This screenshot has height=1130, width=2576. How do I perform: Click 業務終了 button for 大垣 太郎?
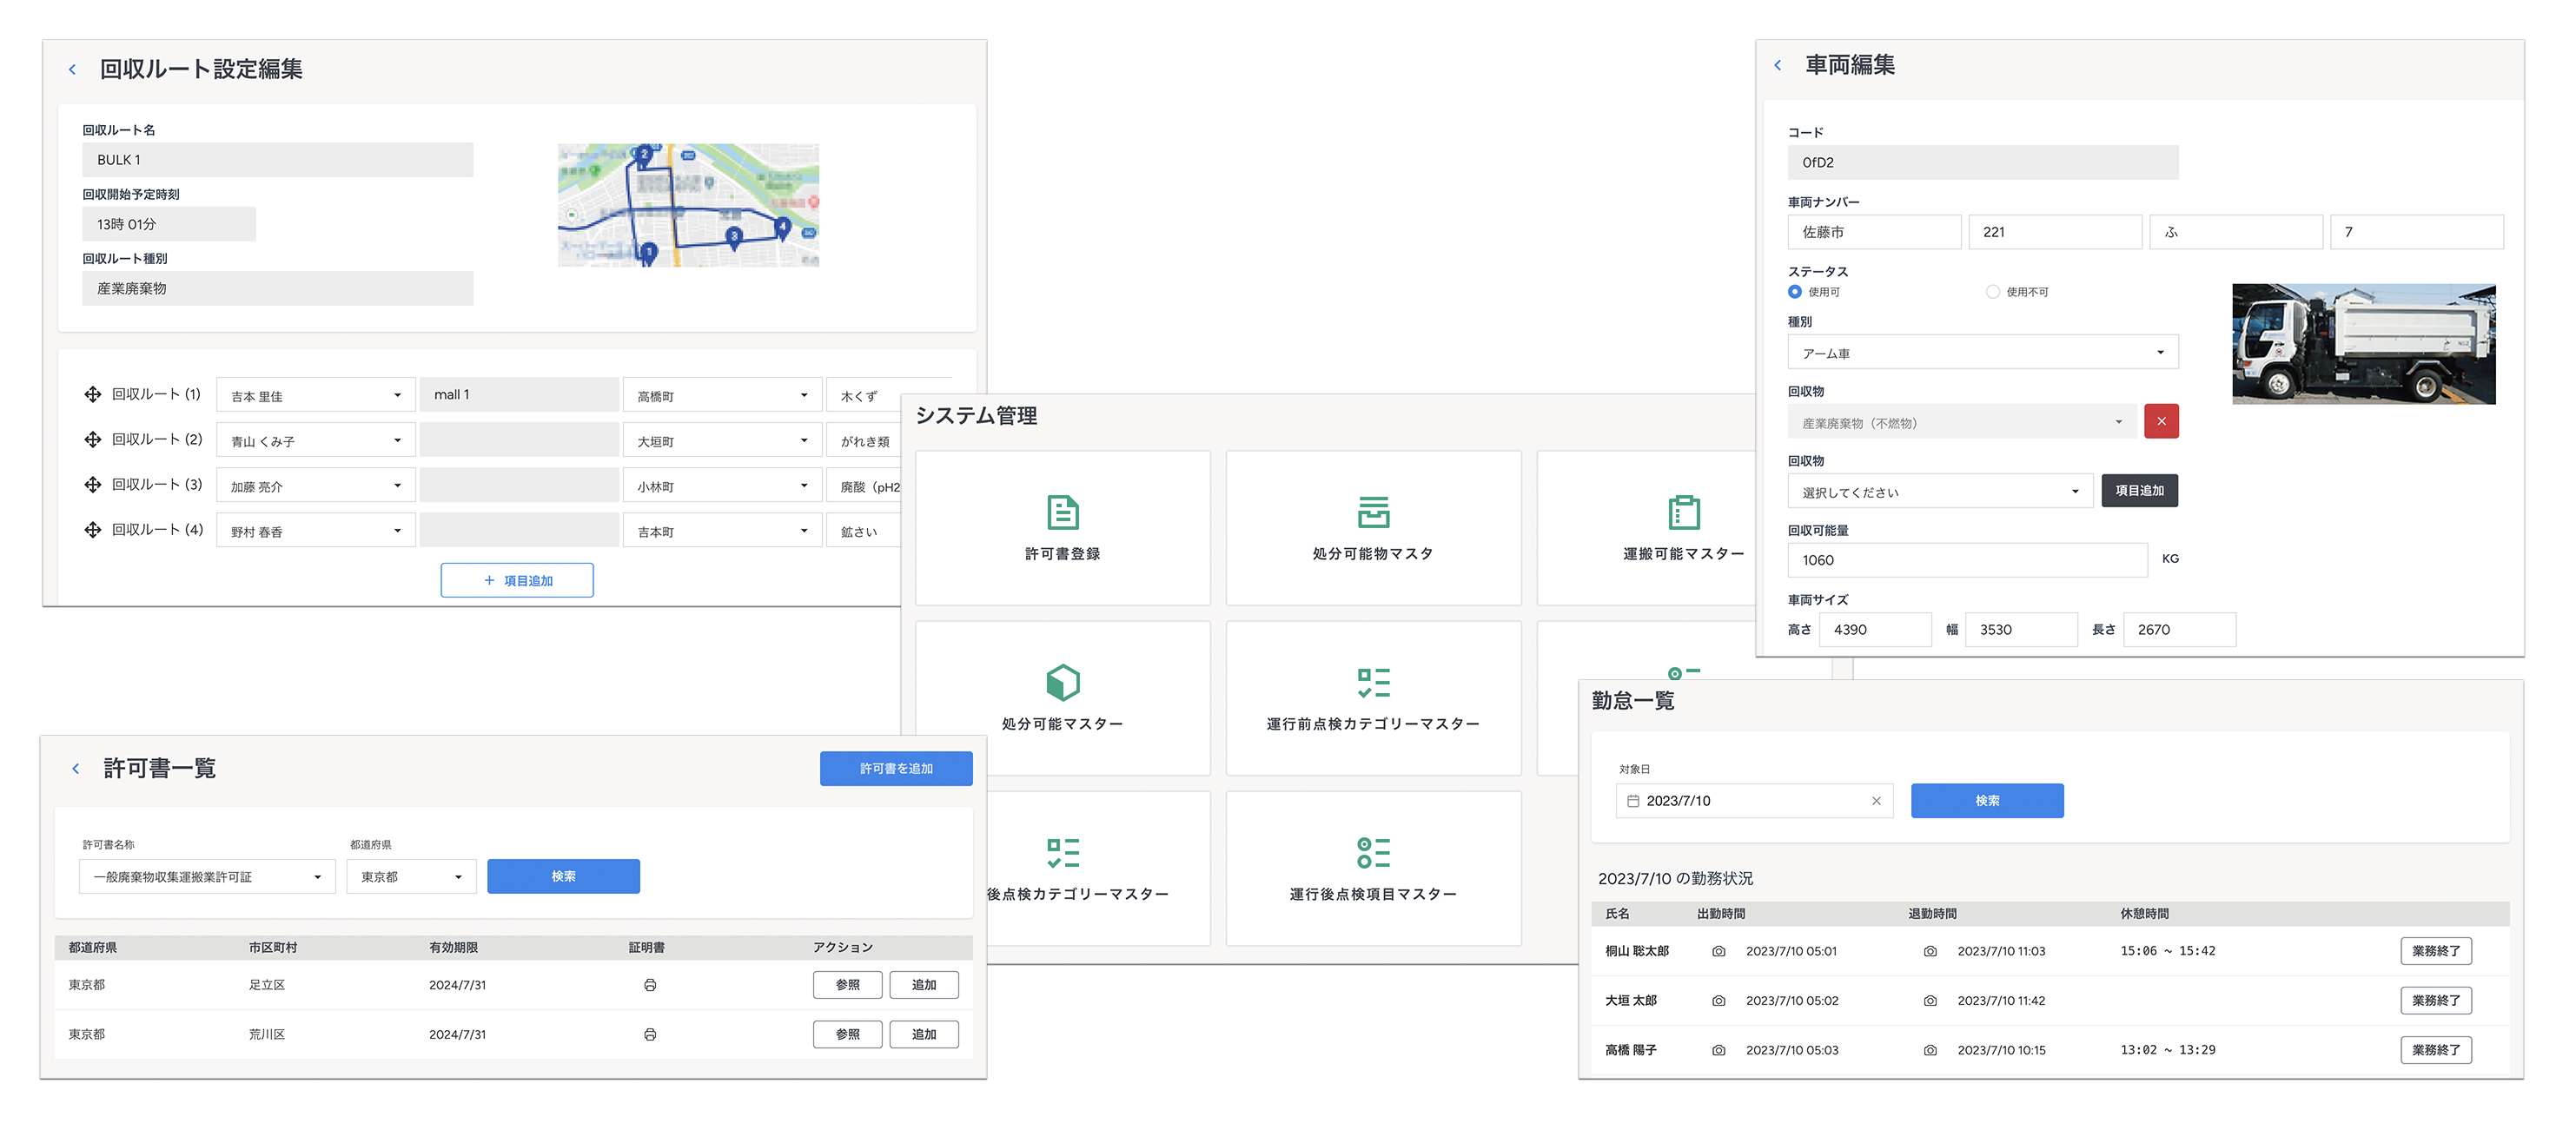tap(2435, 1001)
